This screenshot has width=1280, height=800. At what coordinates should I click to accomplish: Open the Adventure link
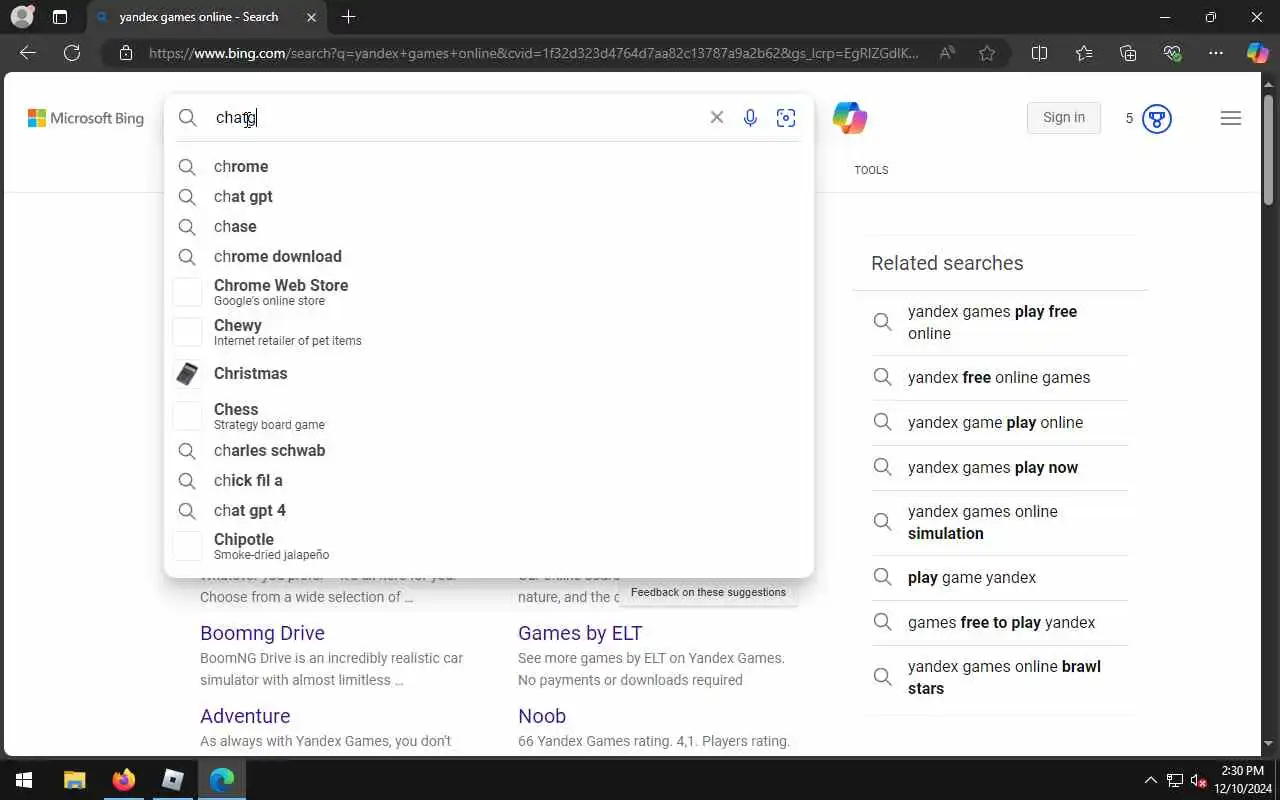[245, 716]
